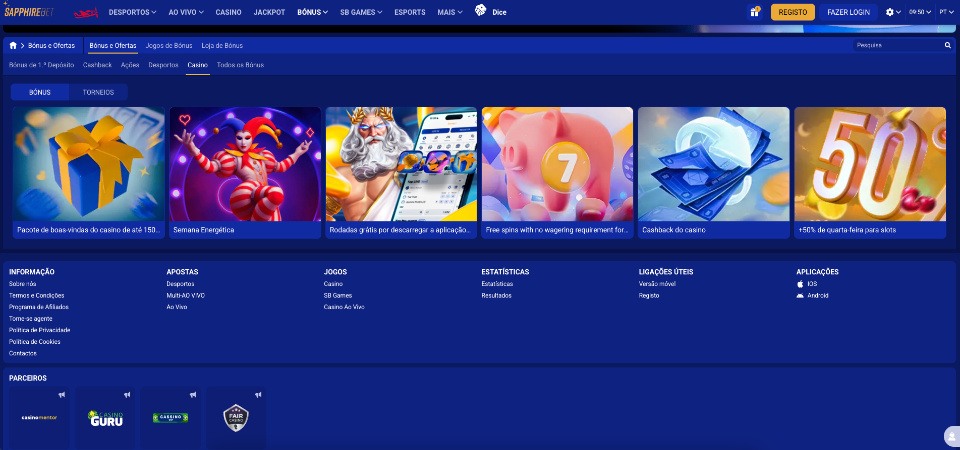This screenshot has height=450, width=960.
Task: Open Esports in the top navigation
Action: (x=410, y=12)
